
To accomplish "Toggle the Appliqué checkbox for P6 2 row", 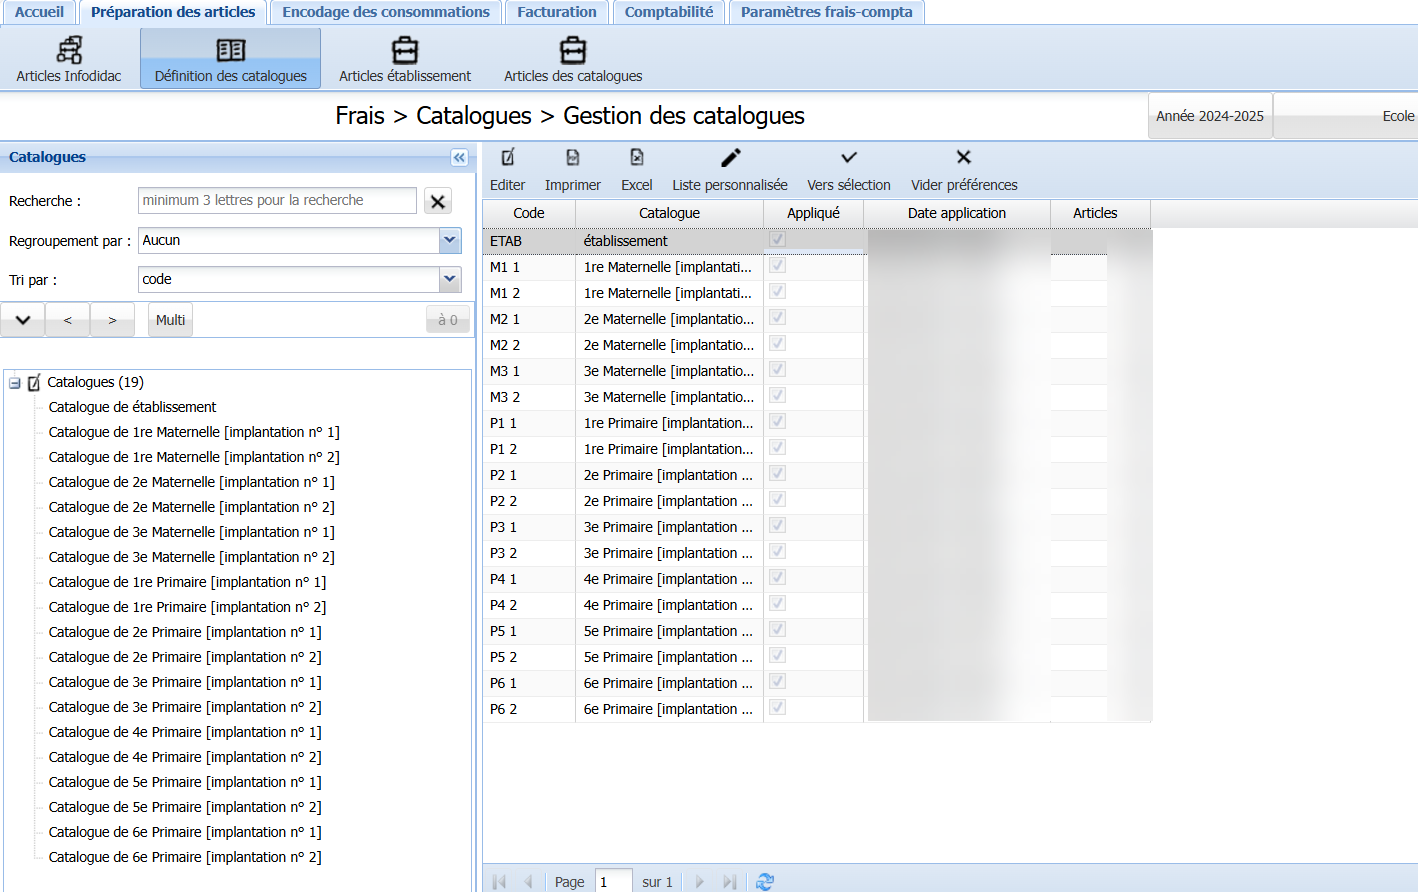I will [x=778, y=708].
